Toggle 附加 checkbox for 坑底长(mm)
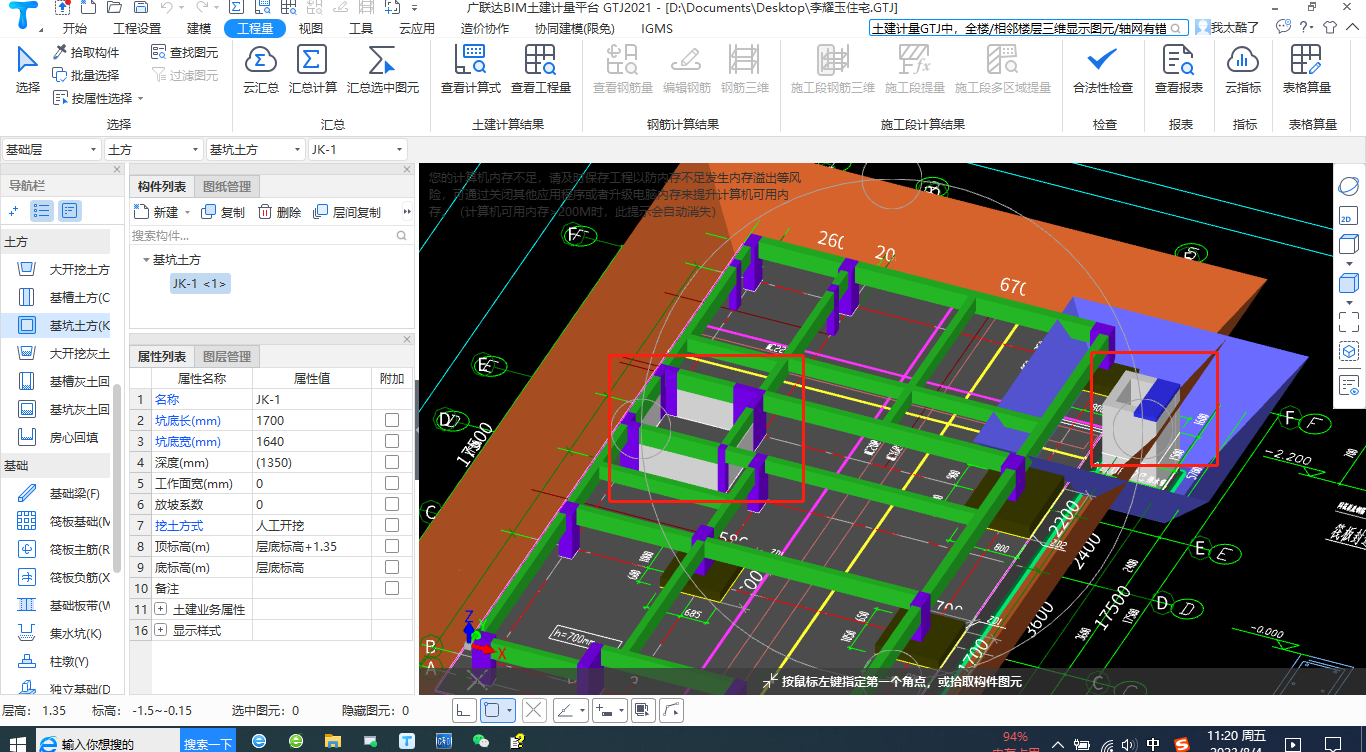Image resolution: width=1366 pixels, height=752 pixels. [x=391, y=420]
